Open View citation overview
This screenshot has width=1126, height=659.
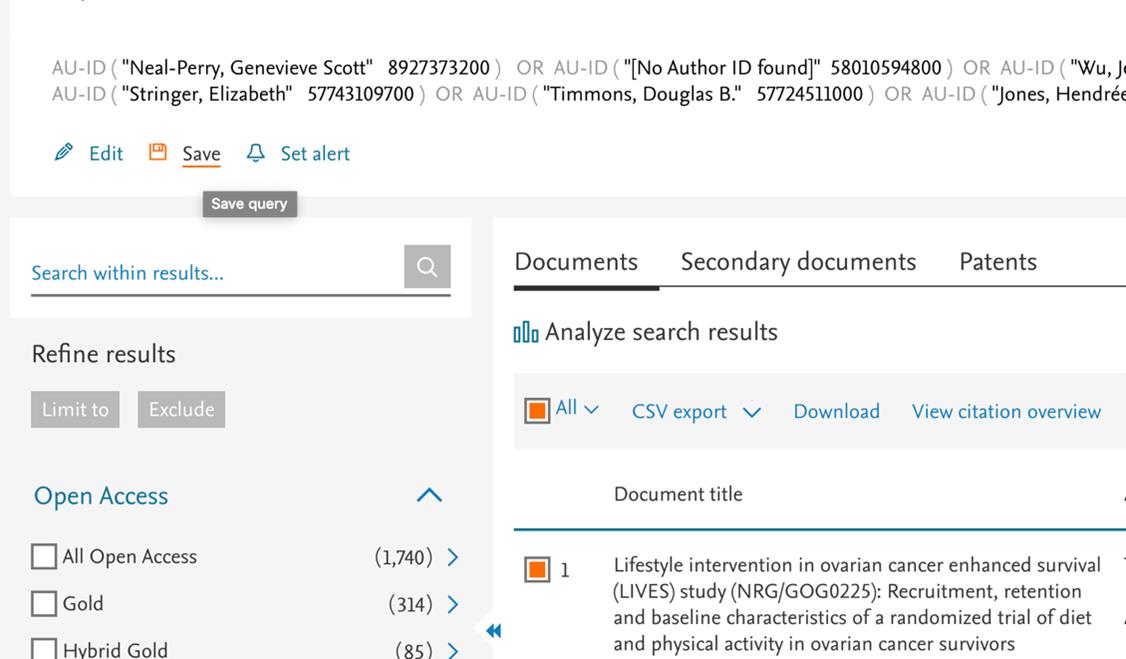(x=1006, y=411)
